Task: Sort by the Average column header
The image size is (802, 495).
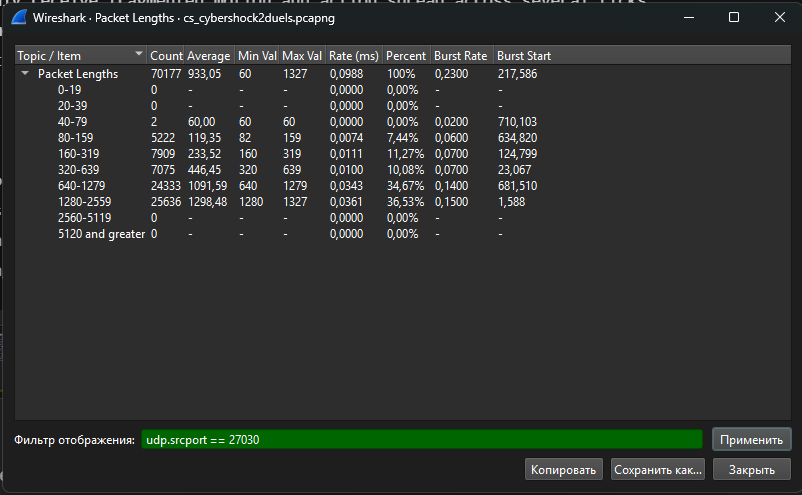Action: (209, 56)
